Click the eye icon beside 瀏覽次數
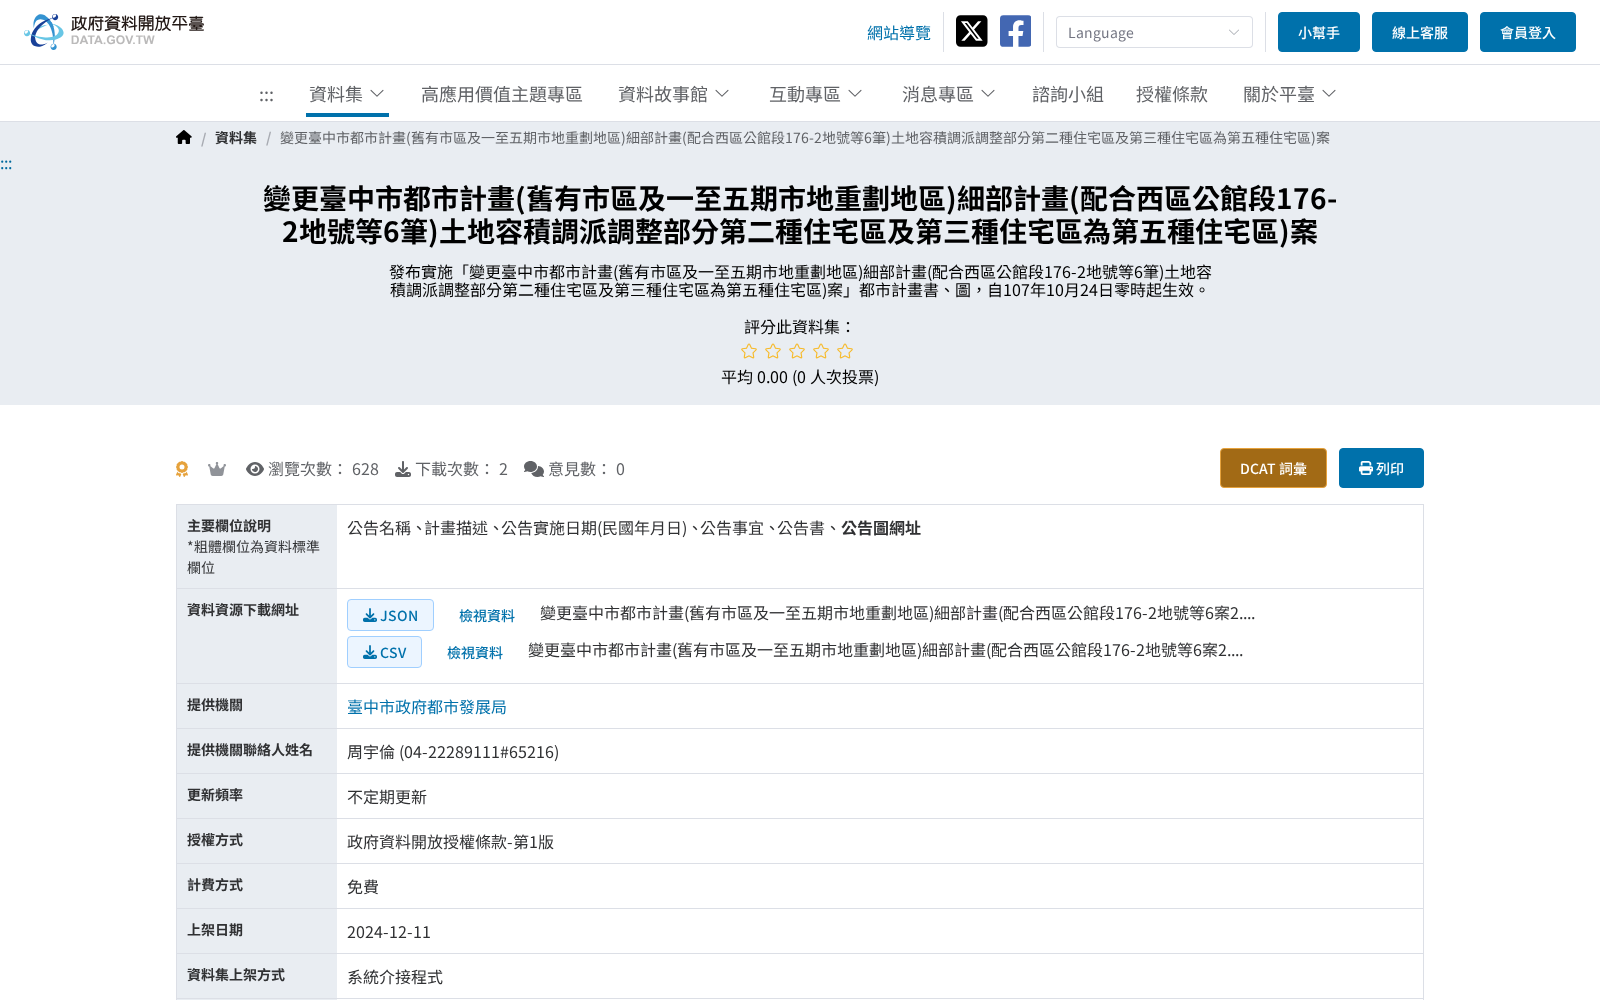The height and width of the screenshot is (1000, 1600). [x=255, y=469]
